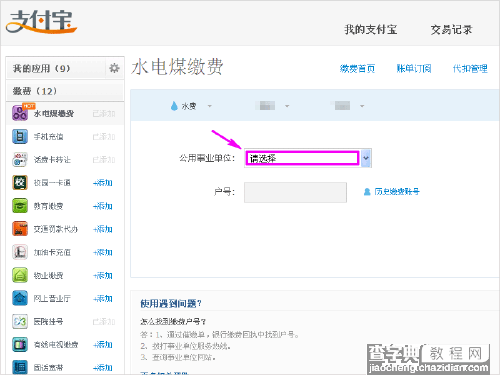Click the 话费卡转让 icon

(20, 160)
